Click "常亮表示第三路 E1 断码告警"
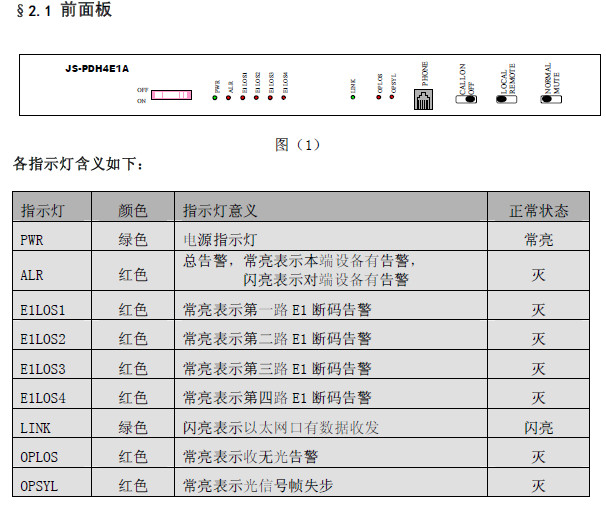 pyautogui.click(x=277, y=369)
